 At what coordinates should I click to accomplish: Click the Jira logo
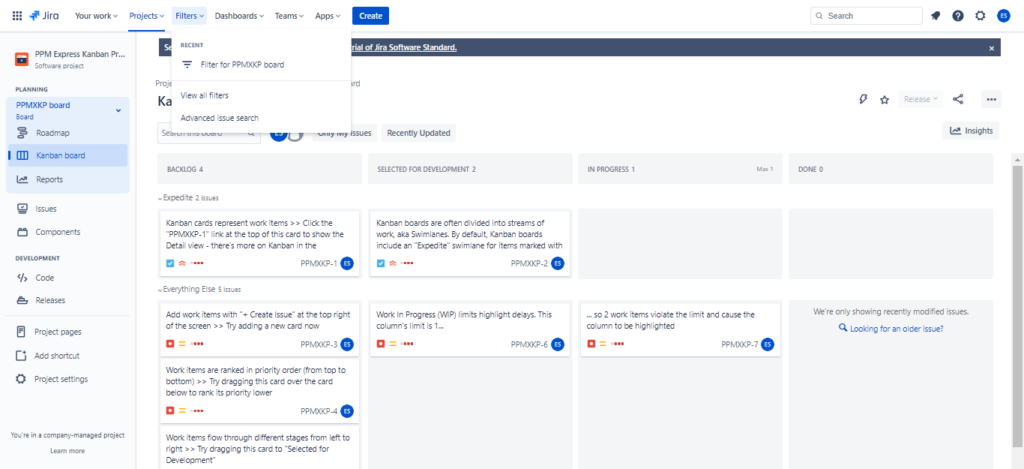[44, 16]
